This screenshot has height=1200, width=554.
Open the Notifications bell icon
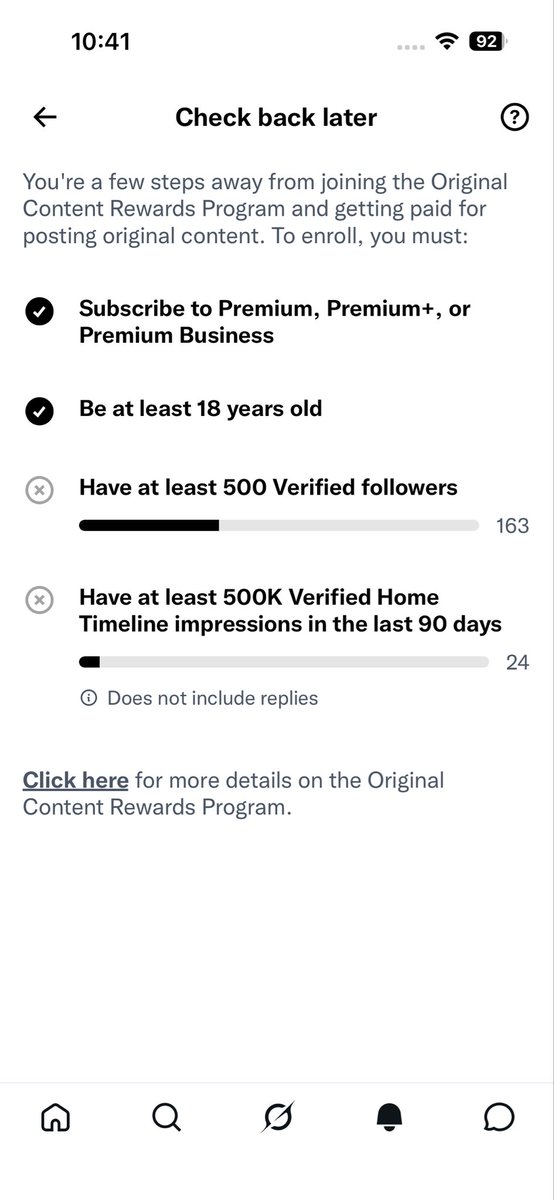[x=389, y=1118]
